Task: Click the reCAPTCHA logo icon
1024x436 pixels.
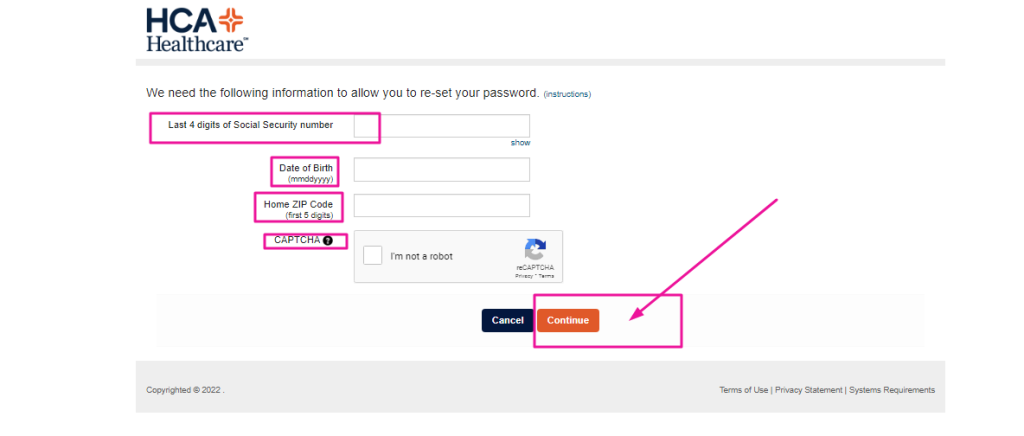Action: [x=535, y=251]
